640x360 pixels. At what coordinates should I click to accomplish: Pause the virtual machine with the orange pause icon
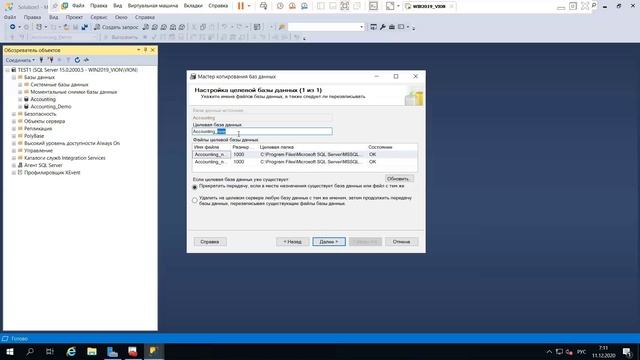click(241, 6)
